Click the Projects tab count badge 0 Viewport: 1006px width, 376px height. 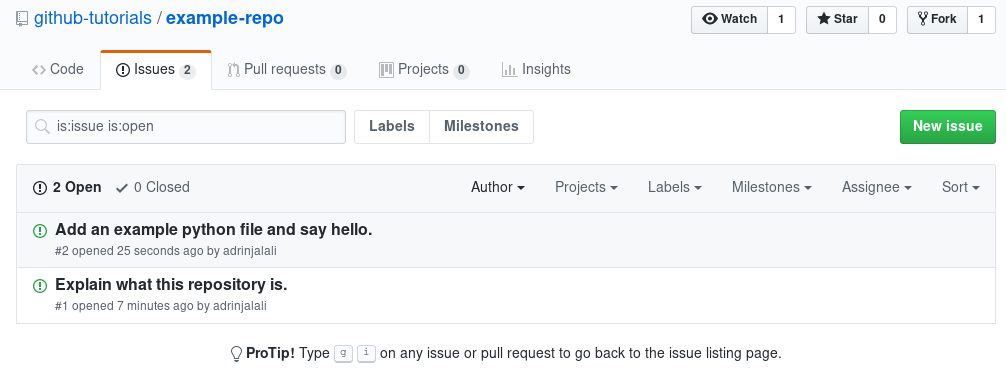pyautogui.click(x=461, y=71)
